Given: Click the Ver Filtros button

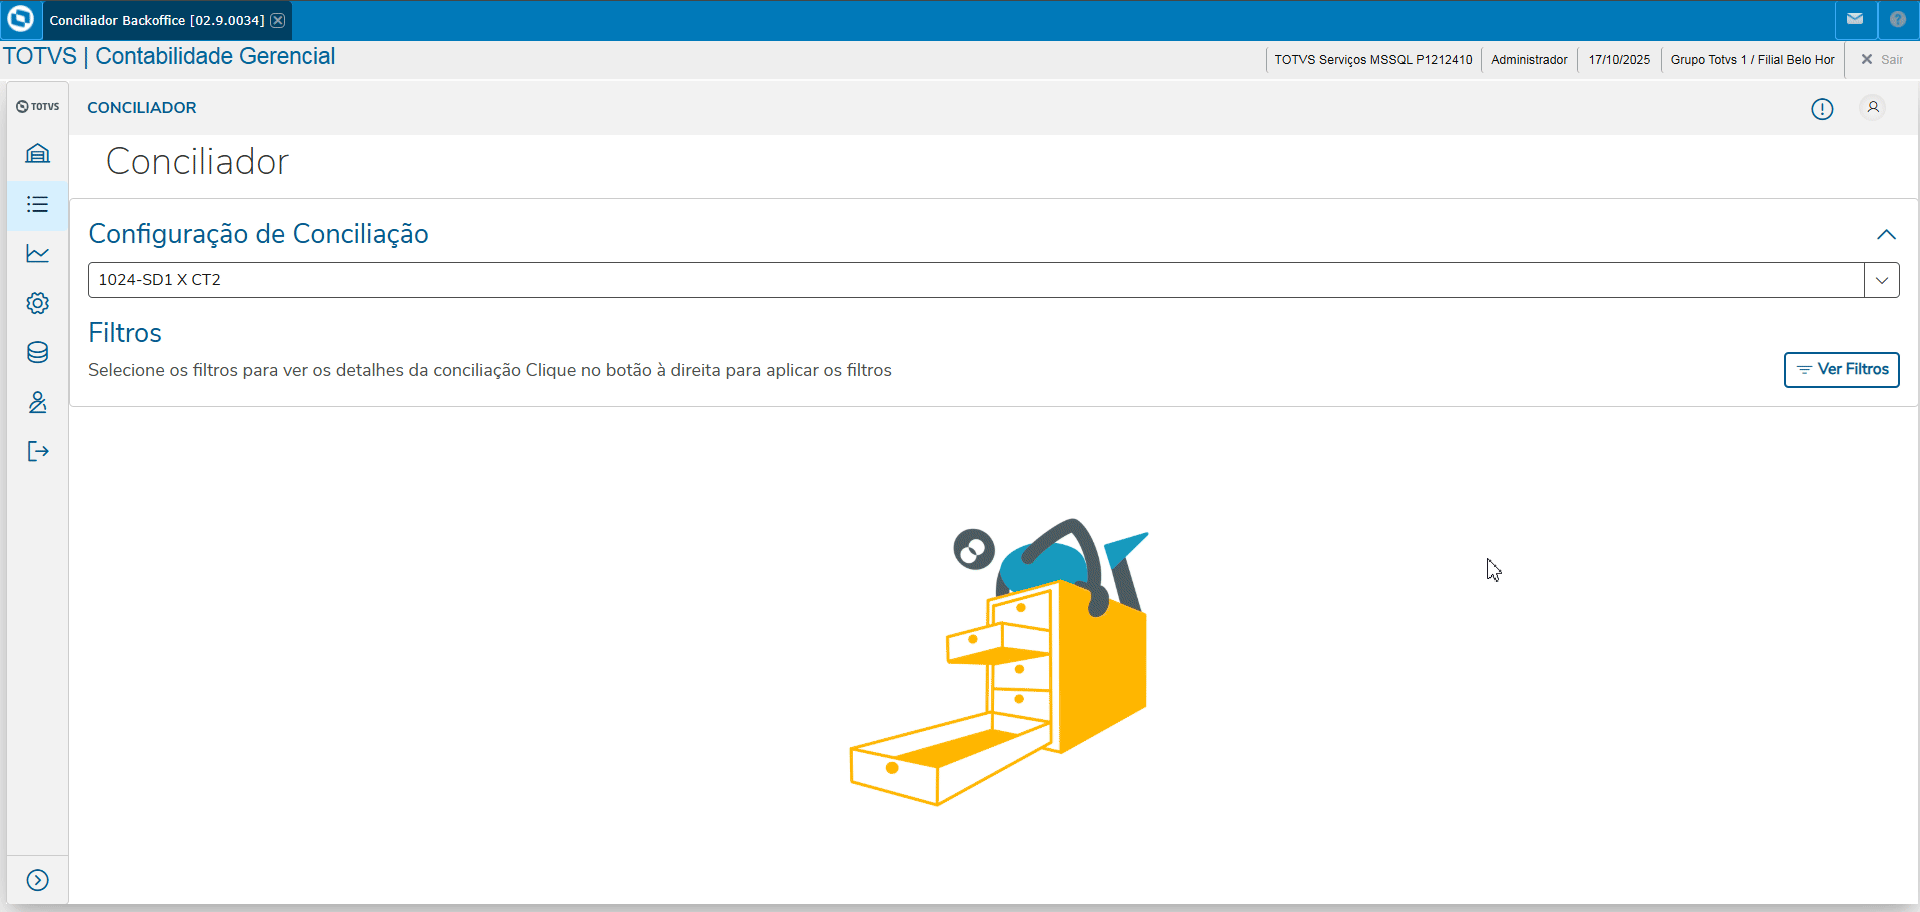Looking at the screenshot, I should pos(1842,369).
